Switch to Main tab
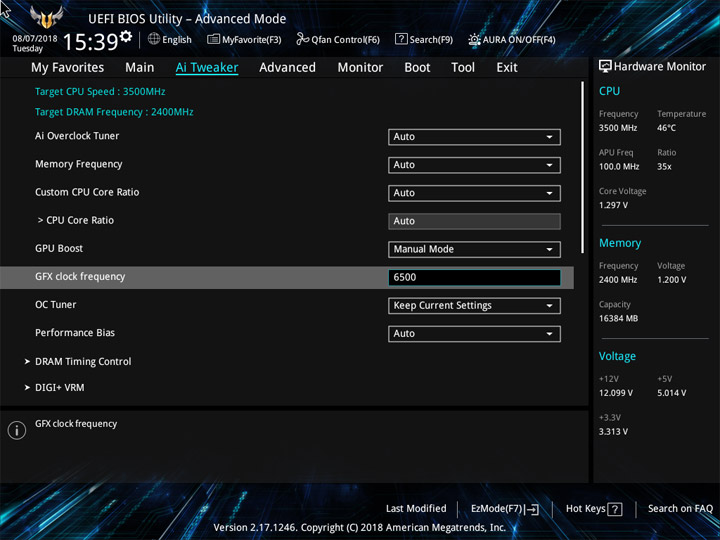This screenshot has width=720, height=540. click(x=140, y=68)
